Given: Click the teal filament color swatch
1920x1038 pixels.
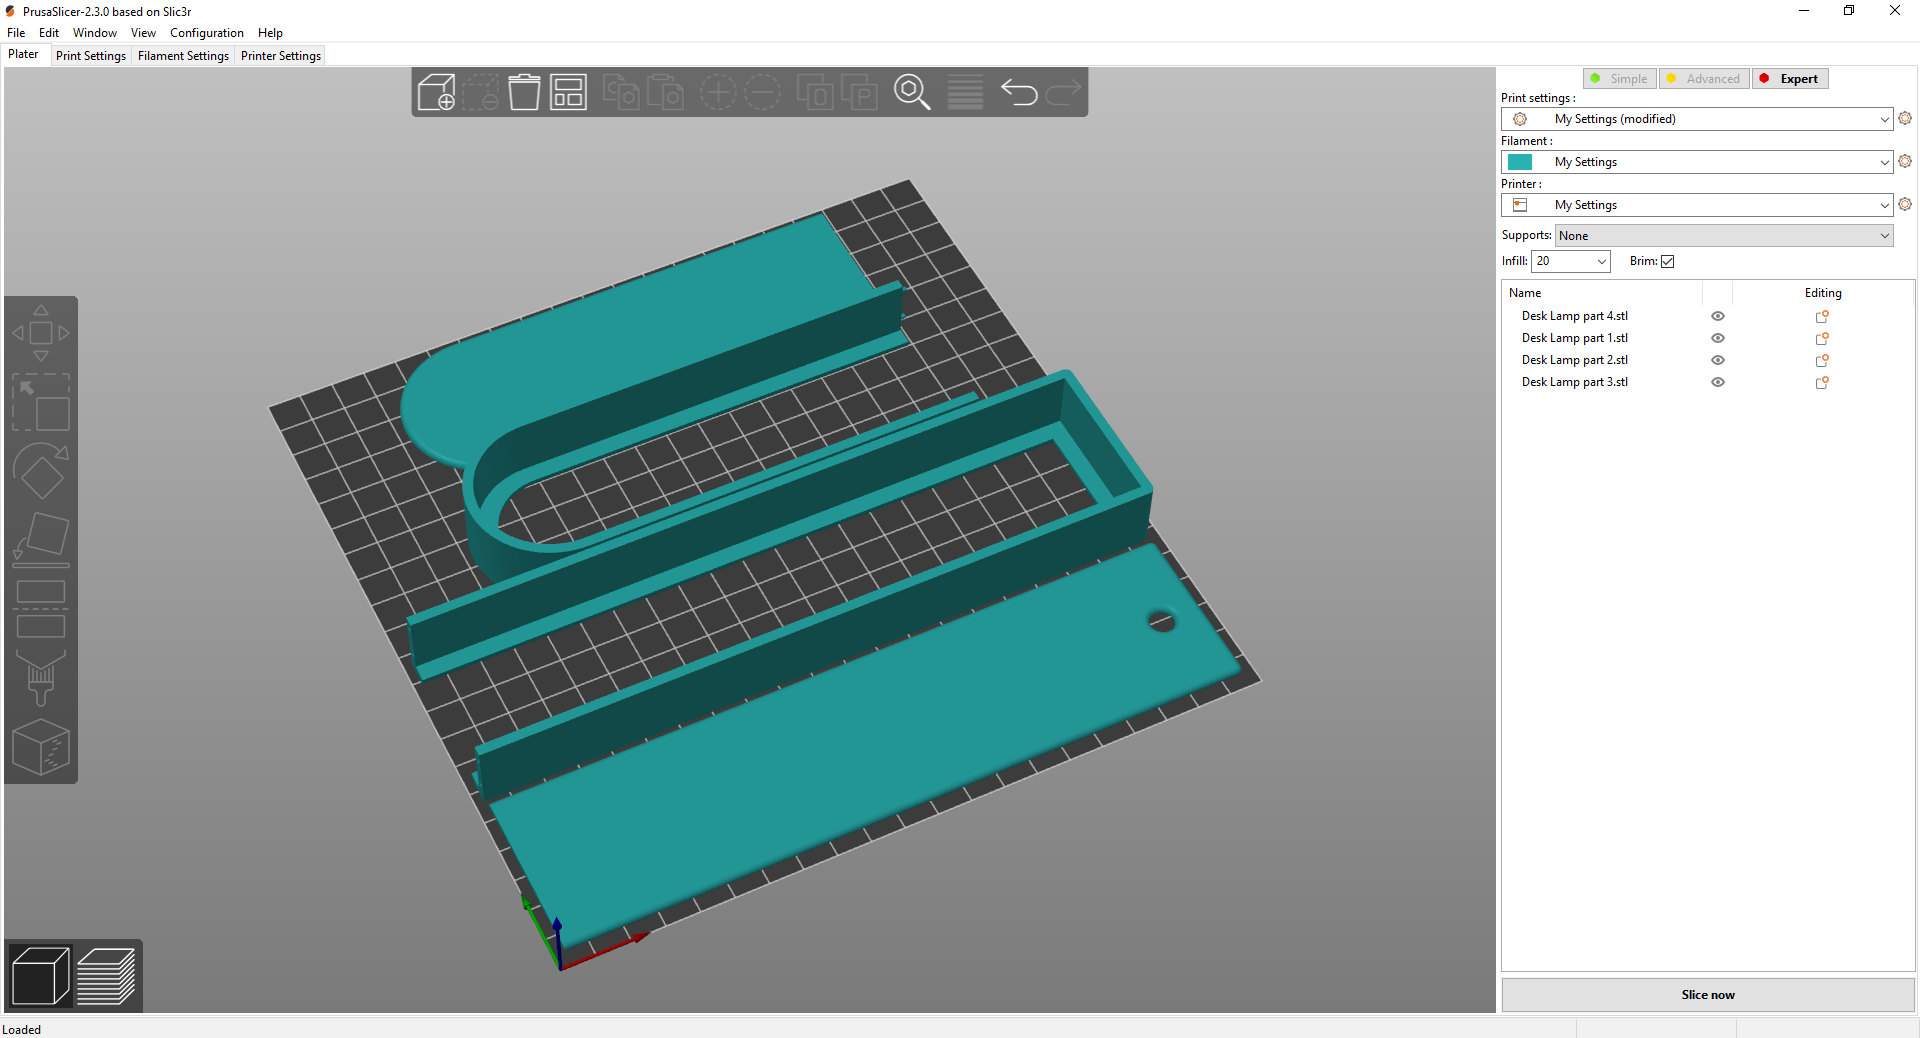Looking at the screenshot, I should [1521, 161].
